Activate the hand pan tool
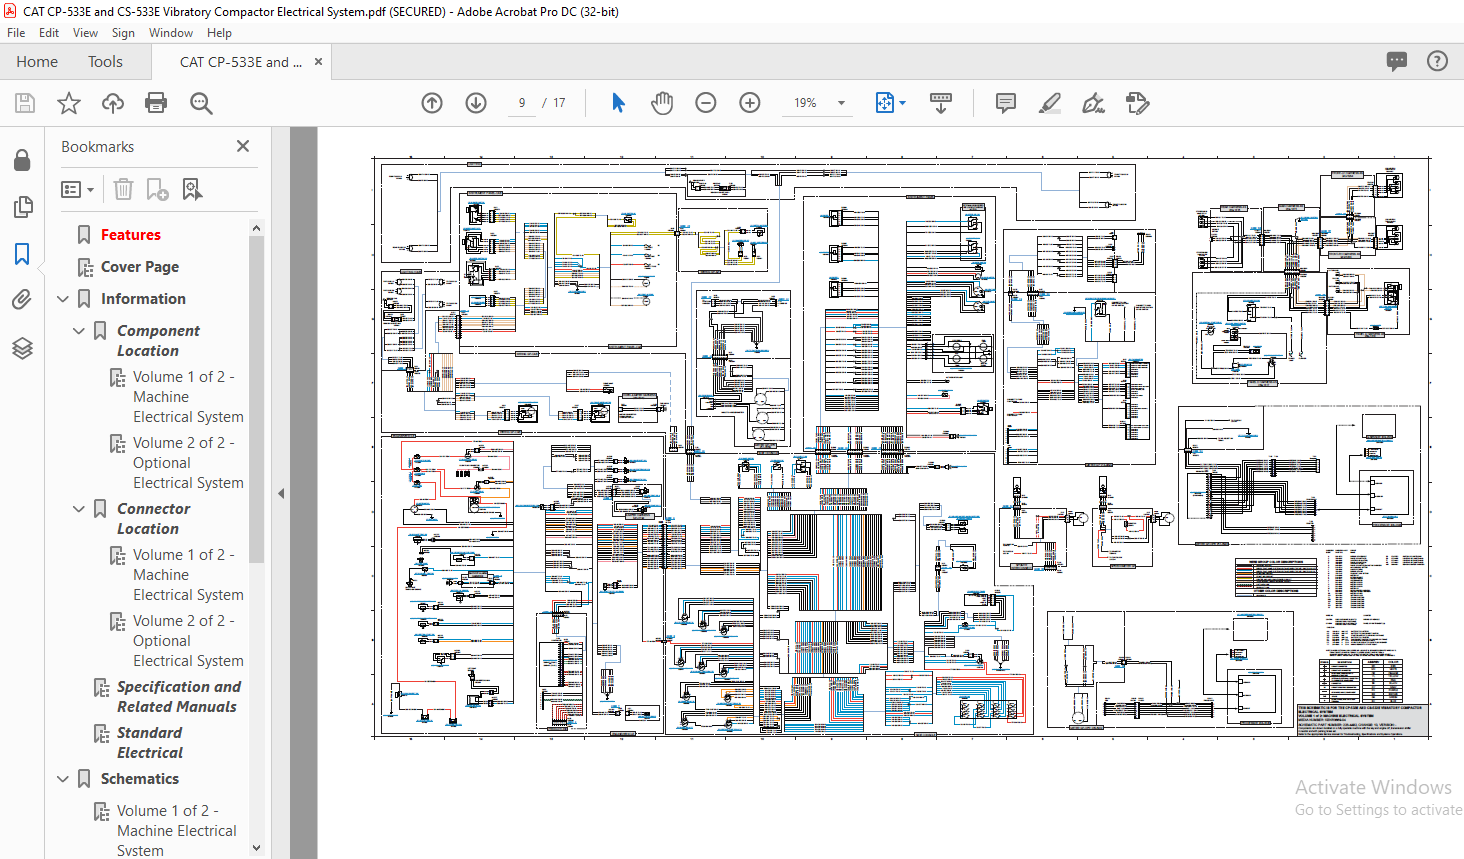1464x859 pixels. (662, 103)
